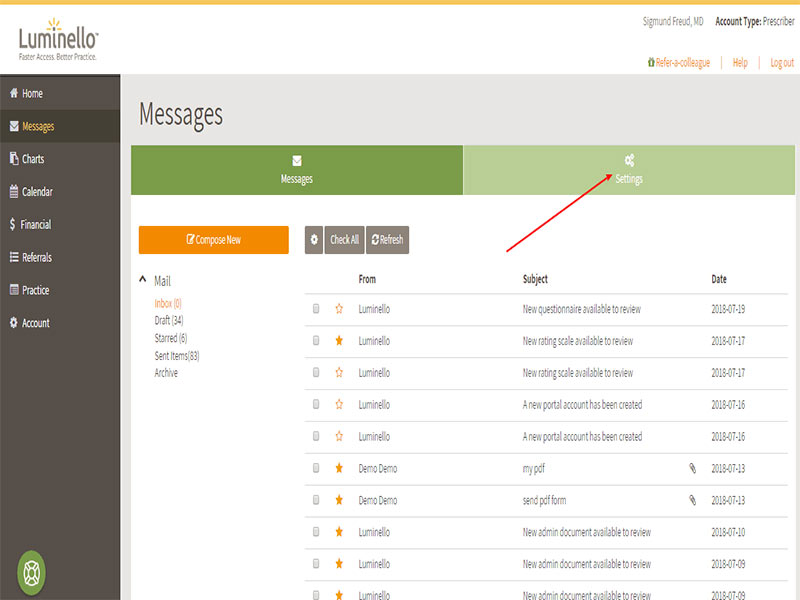Unstar the first 2018-07-09 admin document message
The image size is (800, 600).
click(339, 564)
